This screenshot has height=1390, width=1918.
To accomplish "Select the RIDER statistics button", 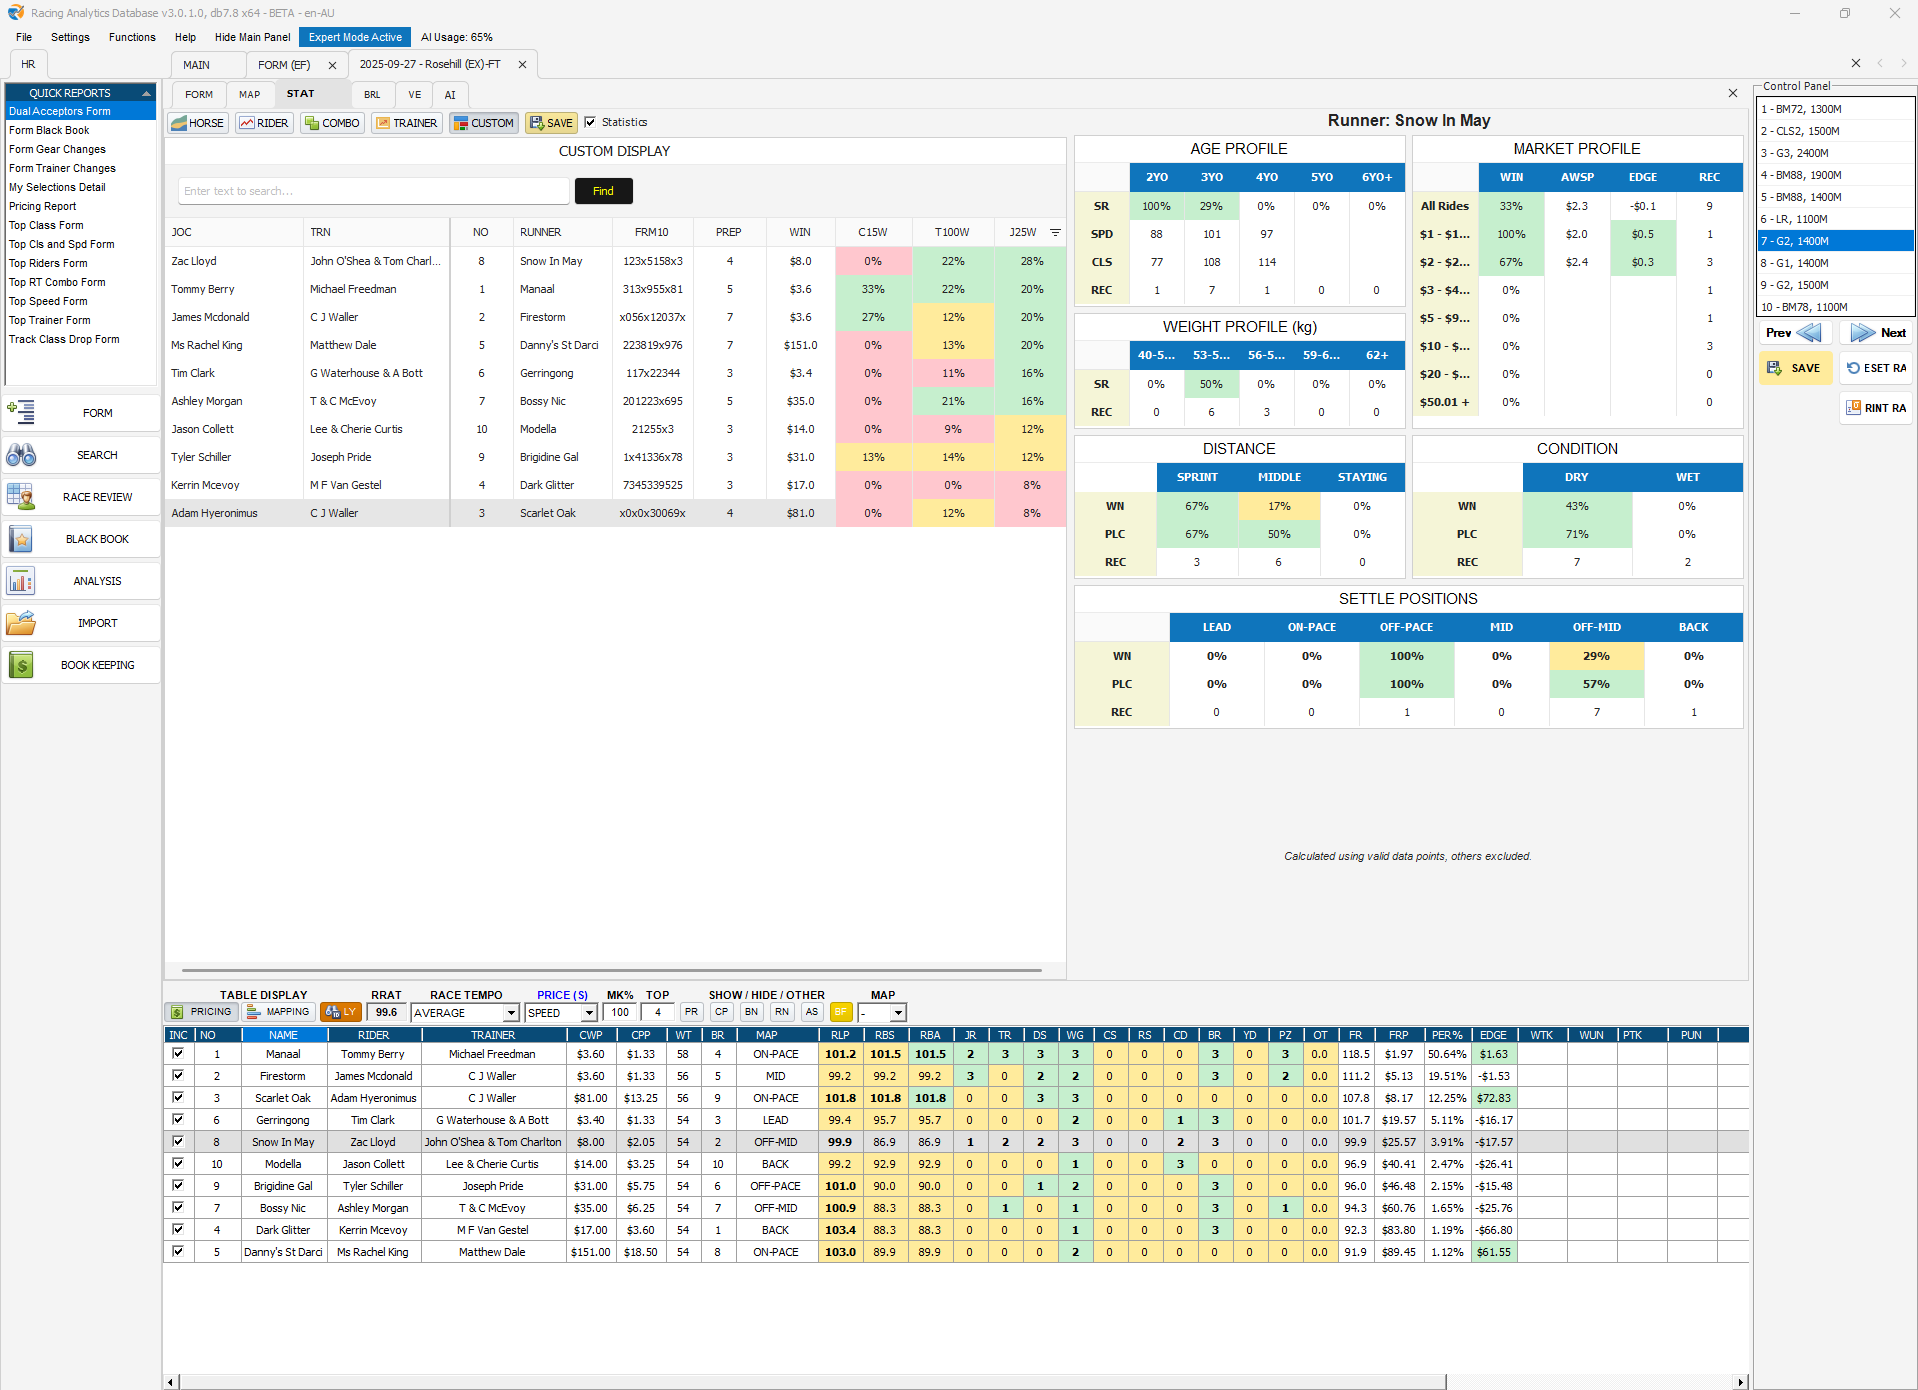I will coord(264,123).
